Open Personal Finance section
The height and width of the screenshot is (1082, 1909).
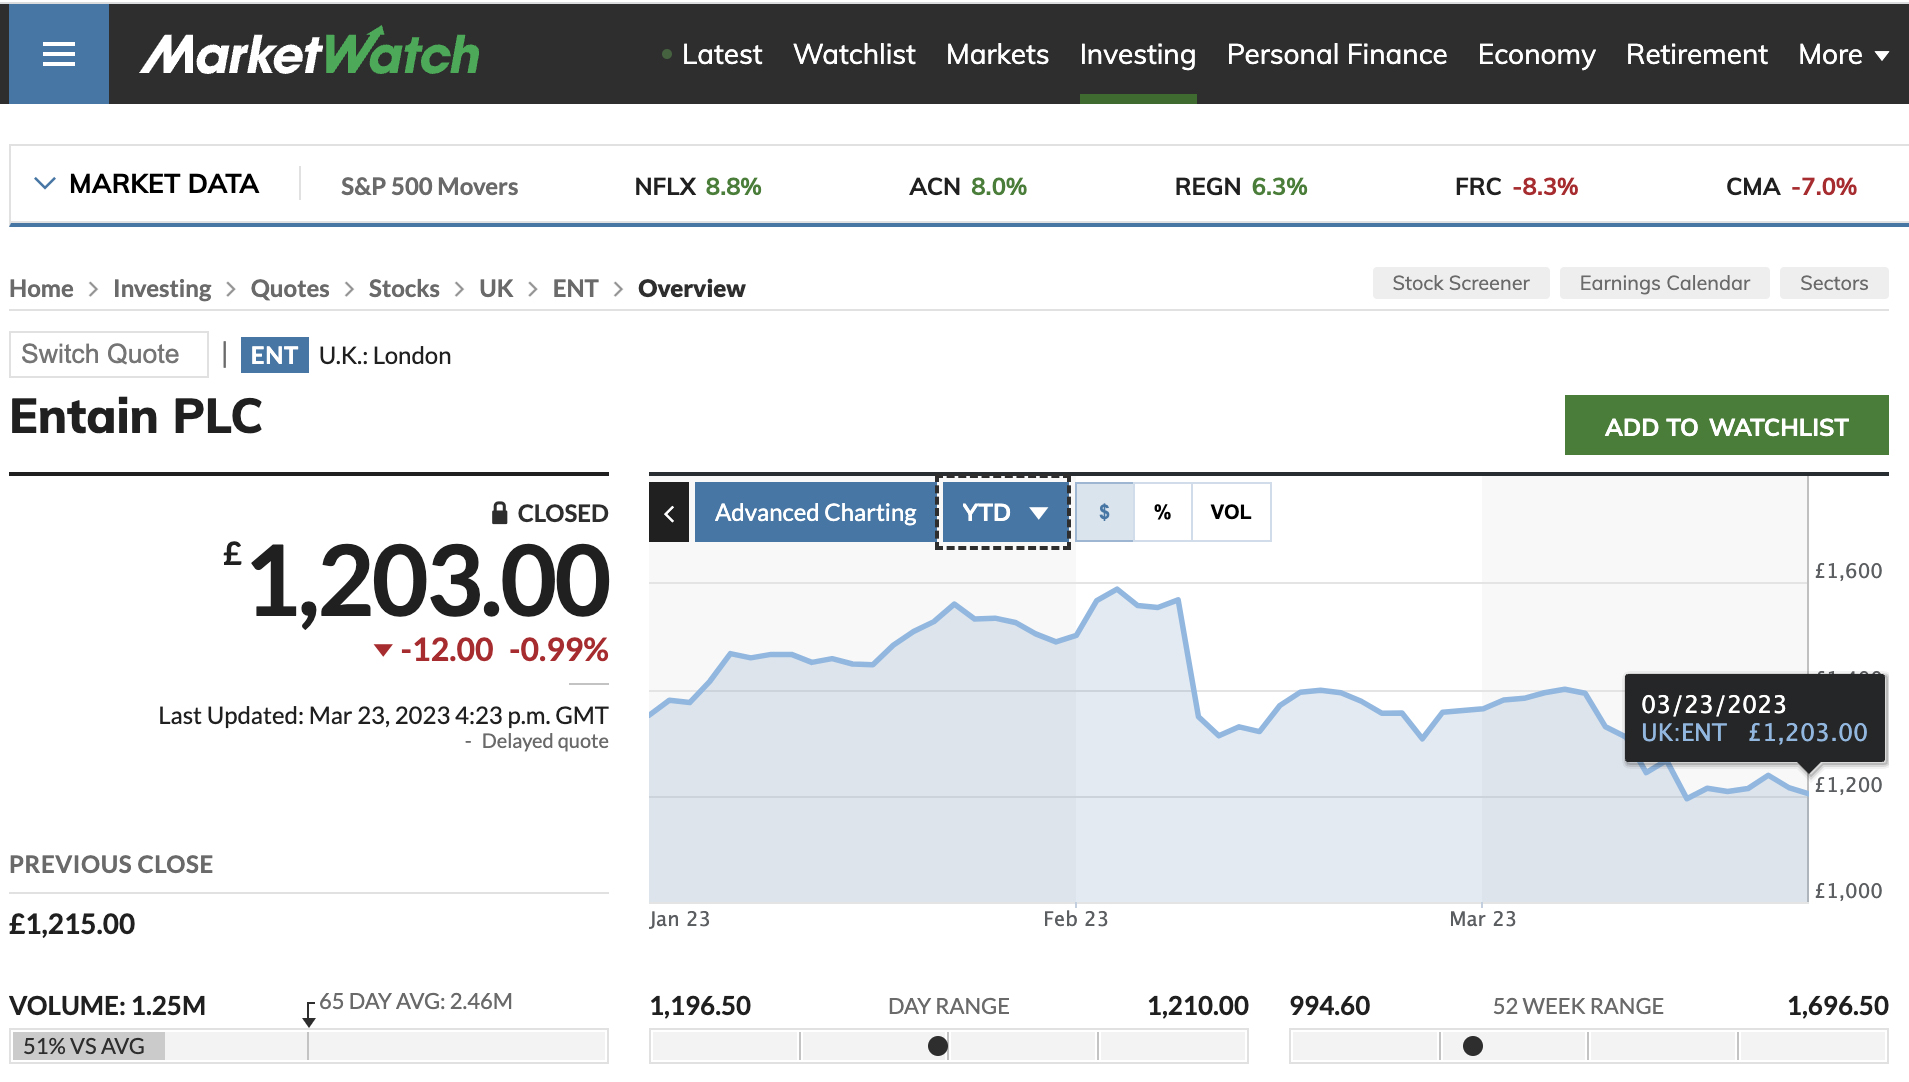point(1337,54)
